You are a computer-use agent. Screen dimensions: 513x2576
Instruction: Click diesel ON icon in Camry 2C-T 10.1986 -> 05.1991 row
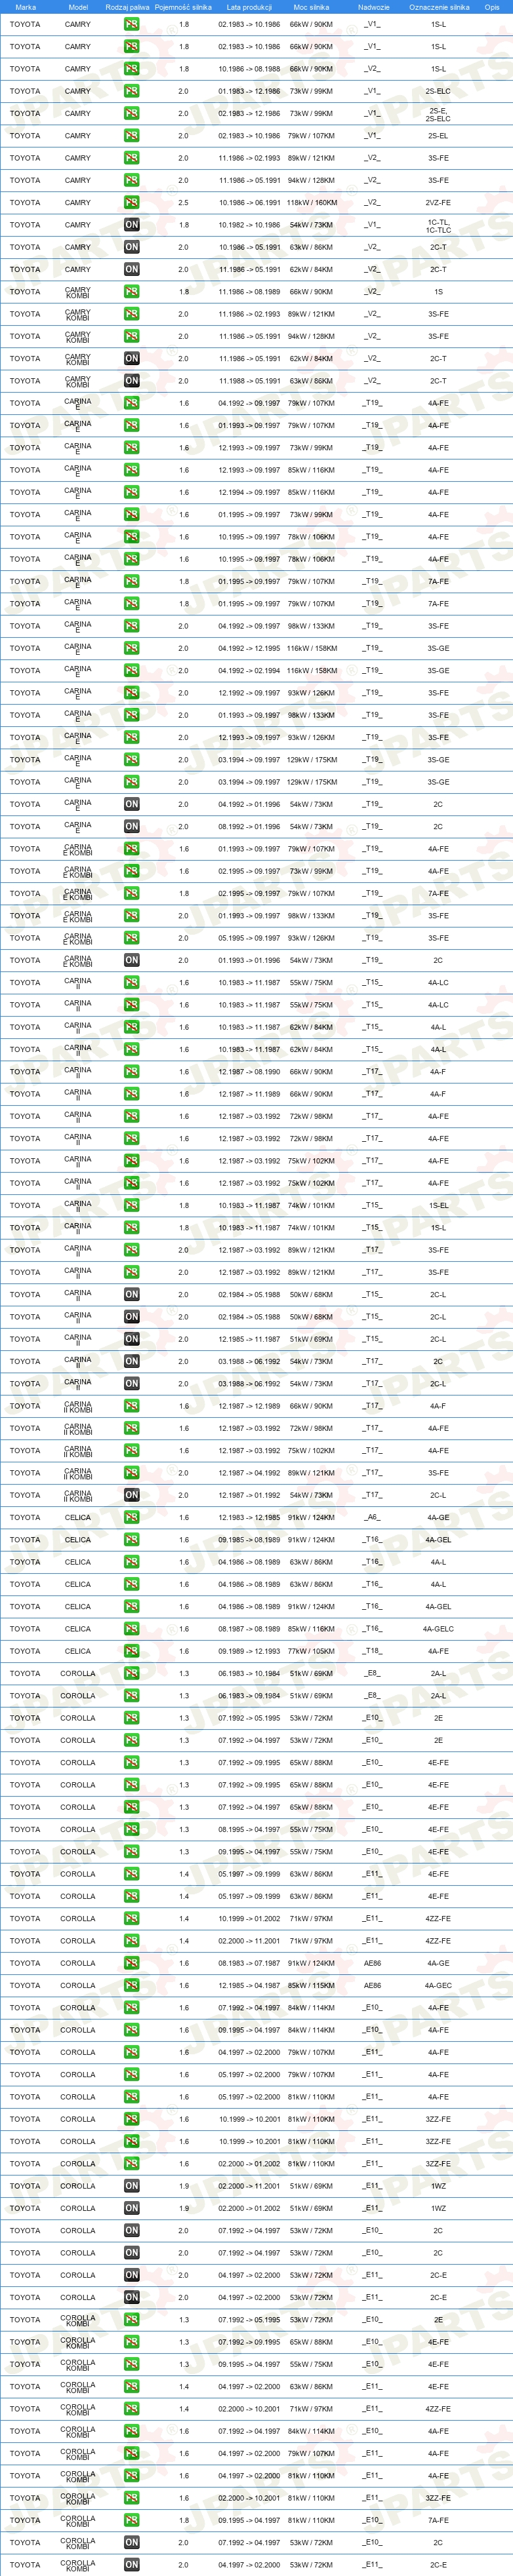(x=132, y=247)
